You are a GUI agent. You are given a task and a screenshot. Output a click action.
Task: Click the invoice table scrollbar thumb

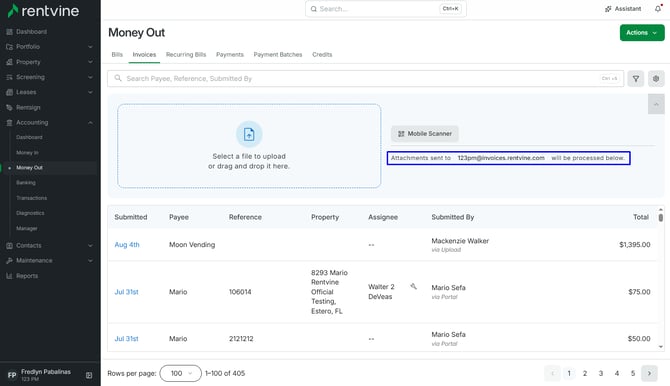tap(661, 218)
